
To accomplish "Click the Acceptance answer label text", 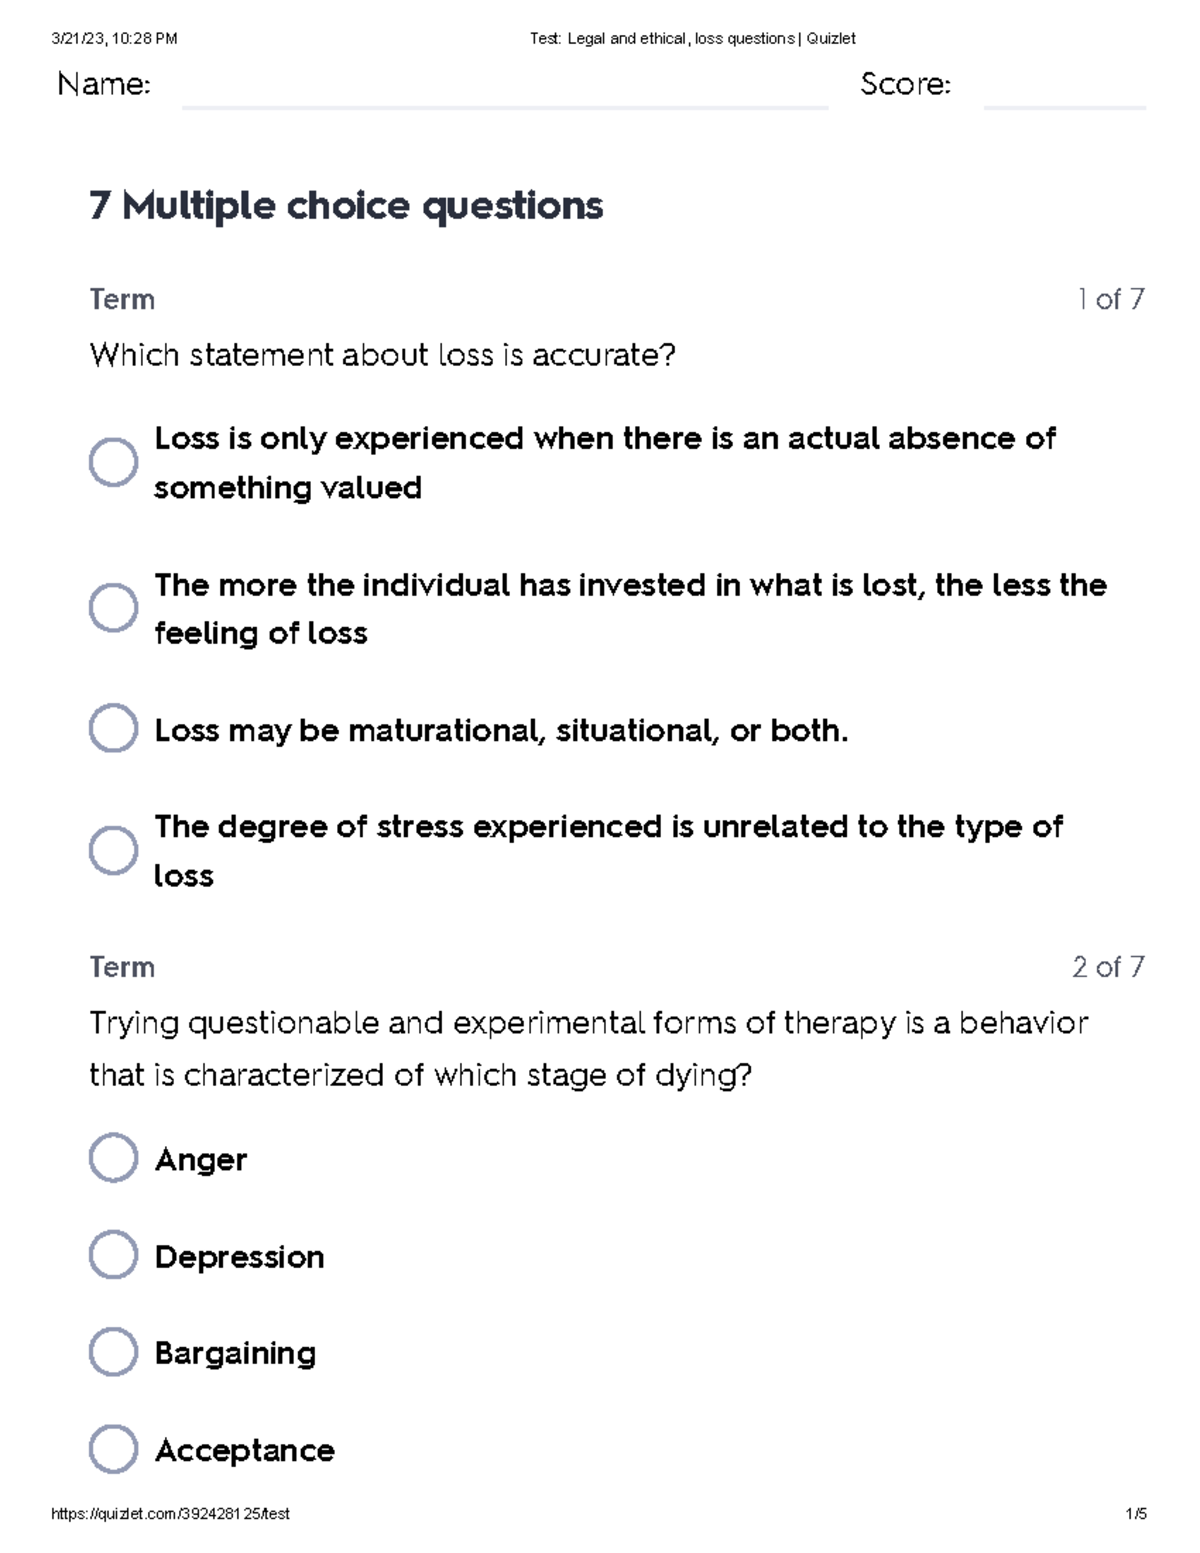I will (245, 1450).
